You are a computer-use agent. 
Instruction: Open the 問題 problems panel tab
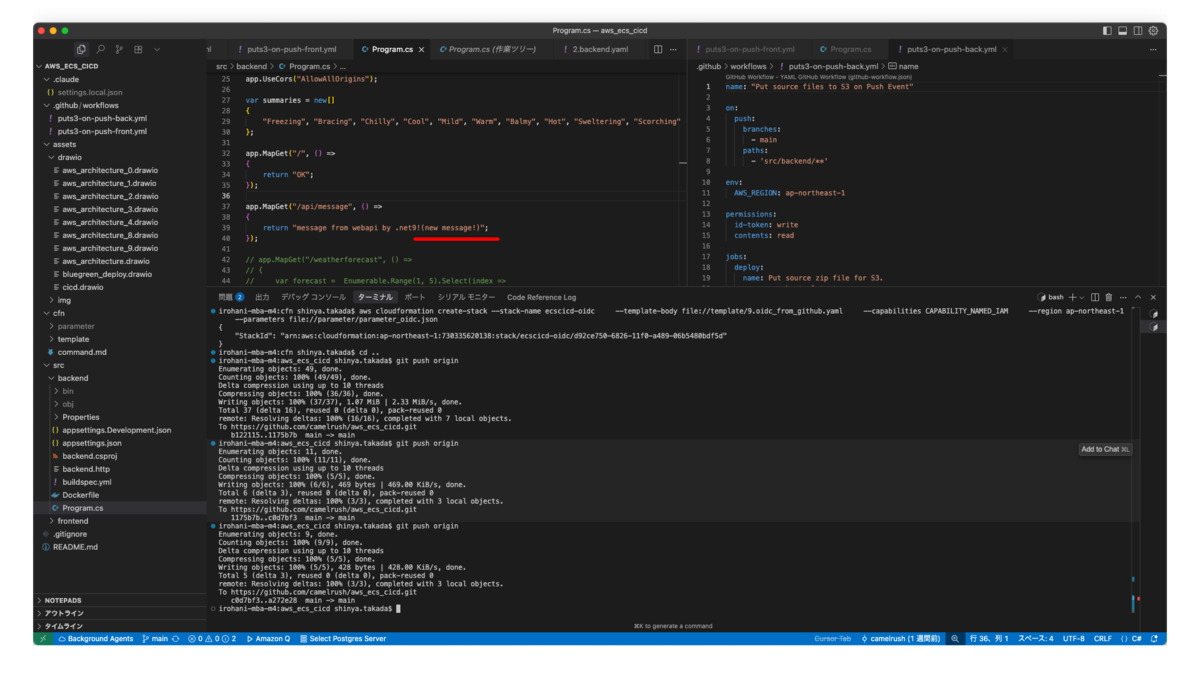[231, 297]
